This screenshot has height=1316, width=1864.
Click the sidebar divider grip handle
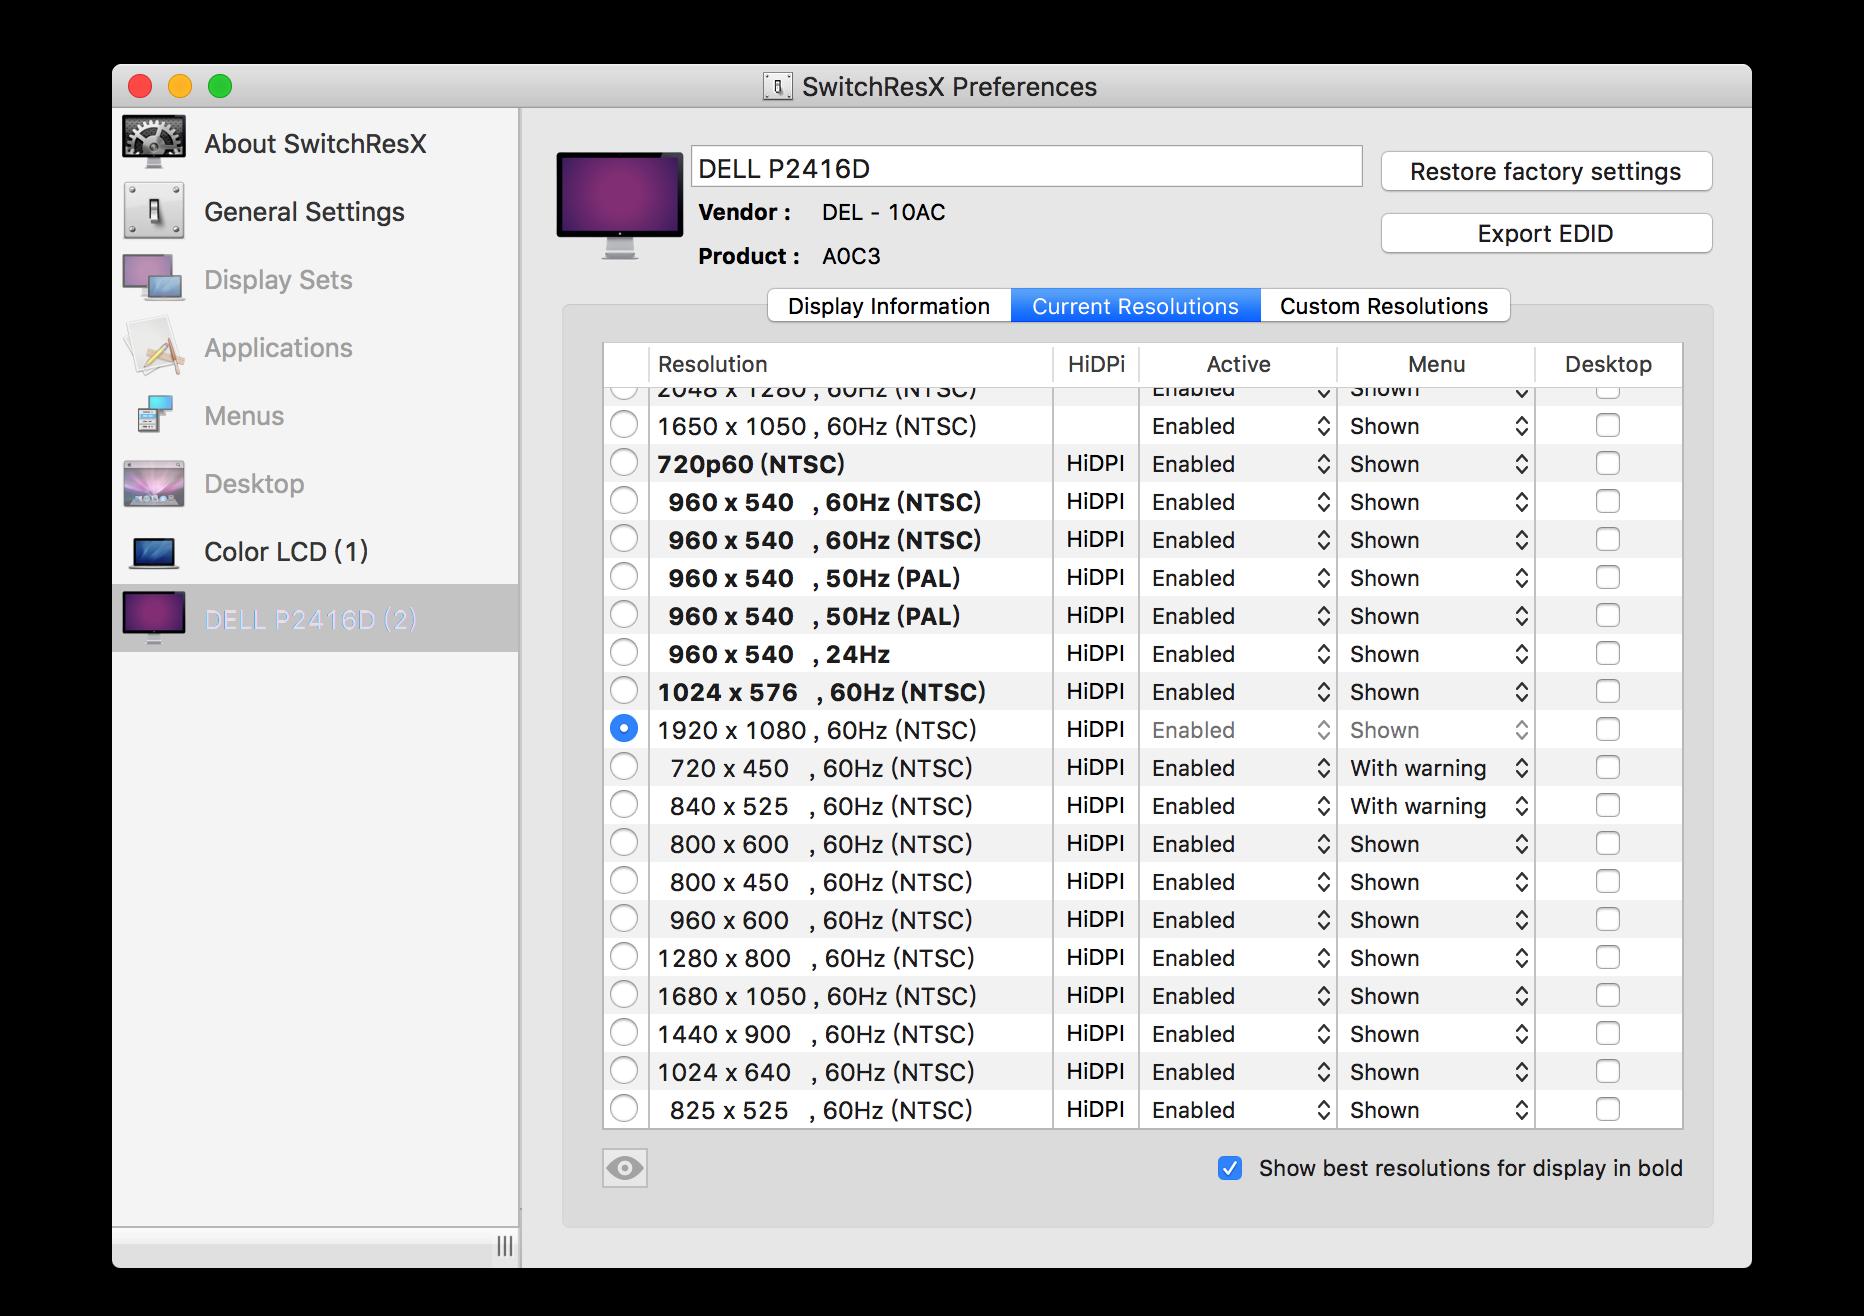pyautogui.click(x=505, y=1246)
